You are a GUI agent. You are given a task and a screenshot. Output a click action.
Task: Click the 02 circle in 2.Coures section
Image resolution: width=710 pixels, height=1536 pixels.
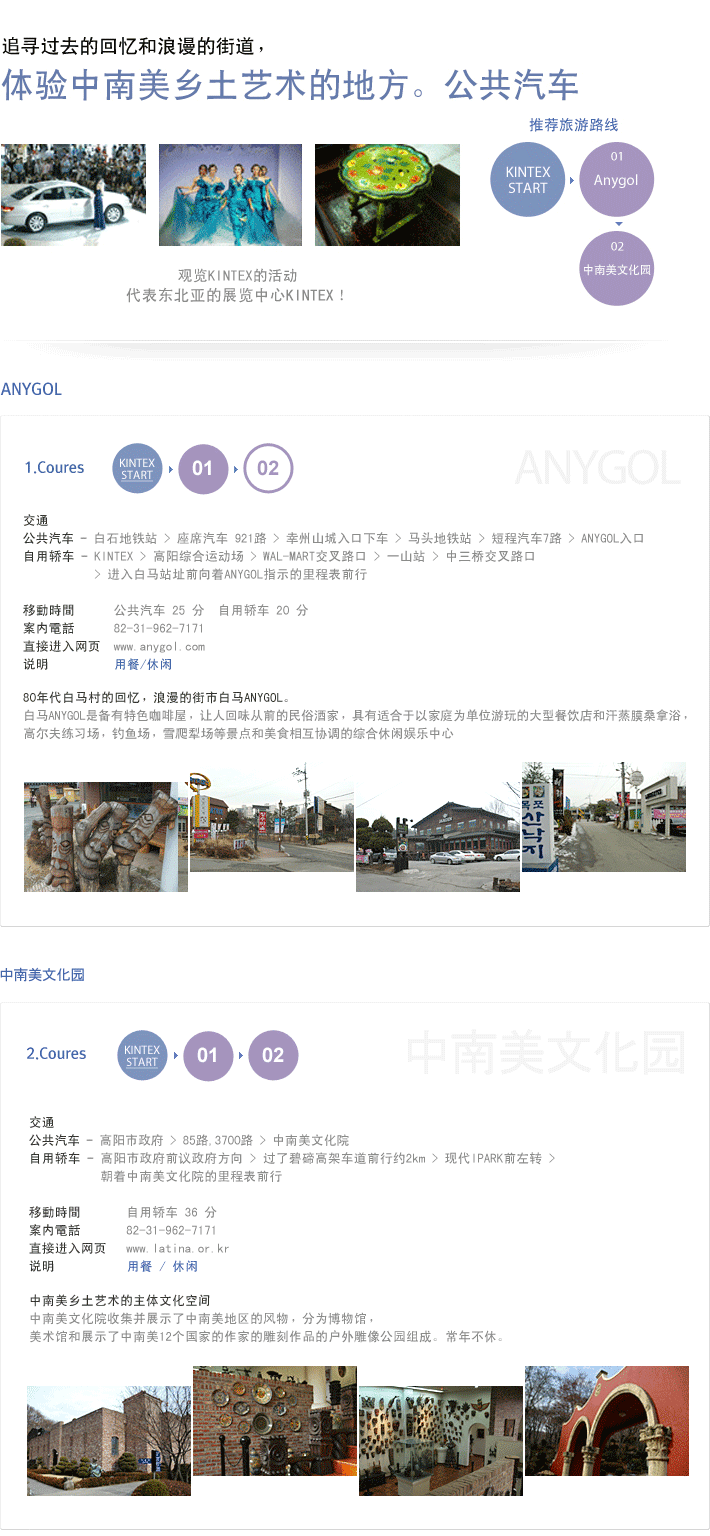[x=273, y=1055]
